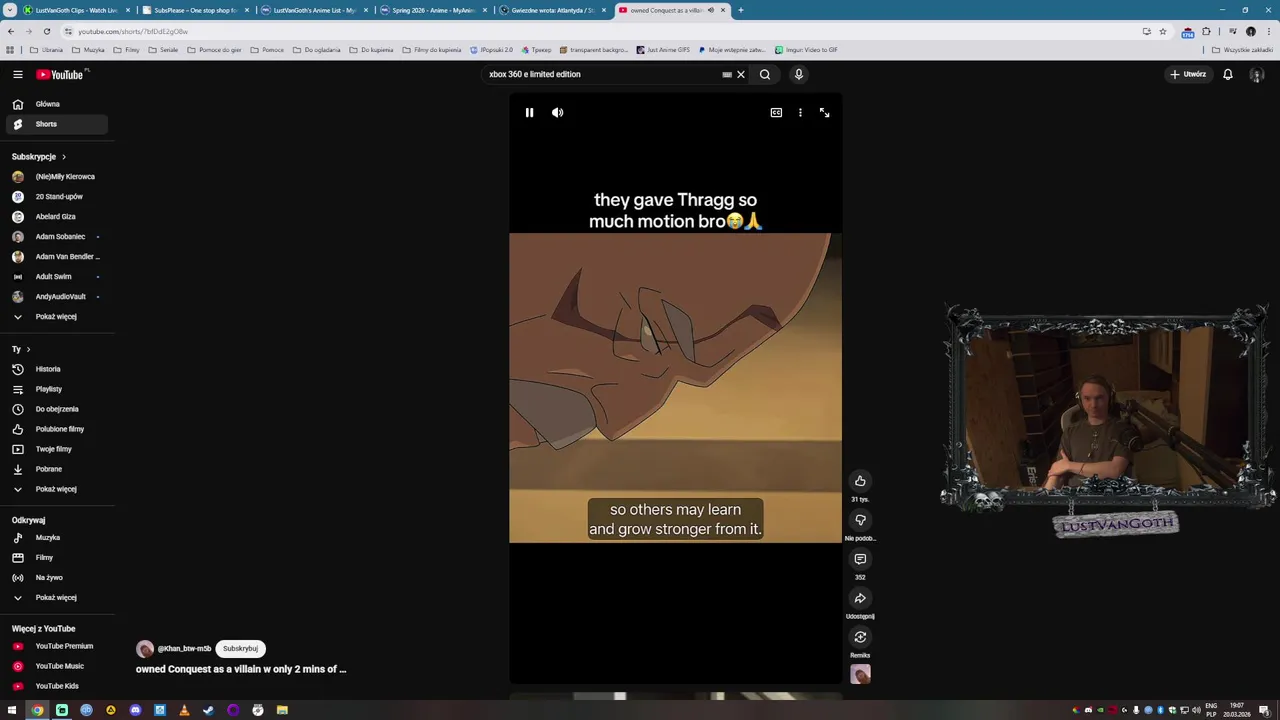Switch to Spring 2026 Anime tab
This screenshot has height=720, width=1280.
click(x=433, y=10)
